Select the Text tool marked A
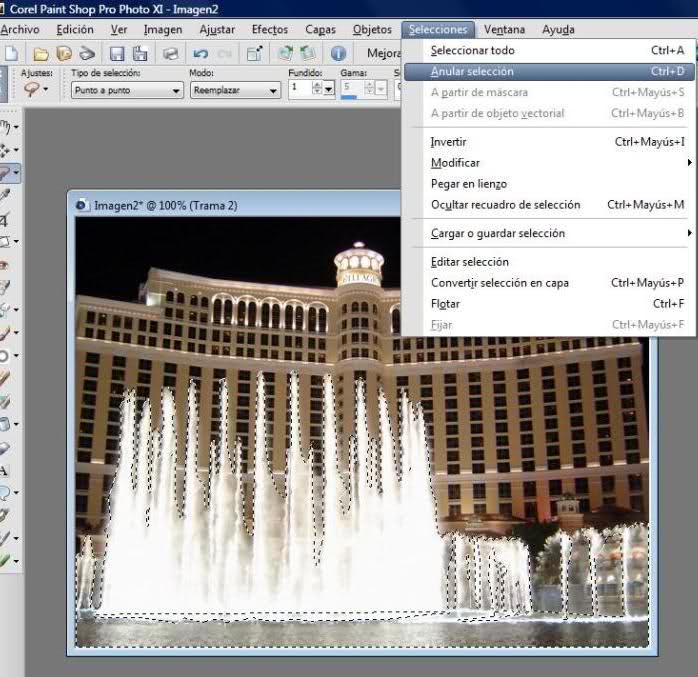The image size is (698, 677). pyautogui.click(x=4, y=470)
